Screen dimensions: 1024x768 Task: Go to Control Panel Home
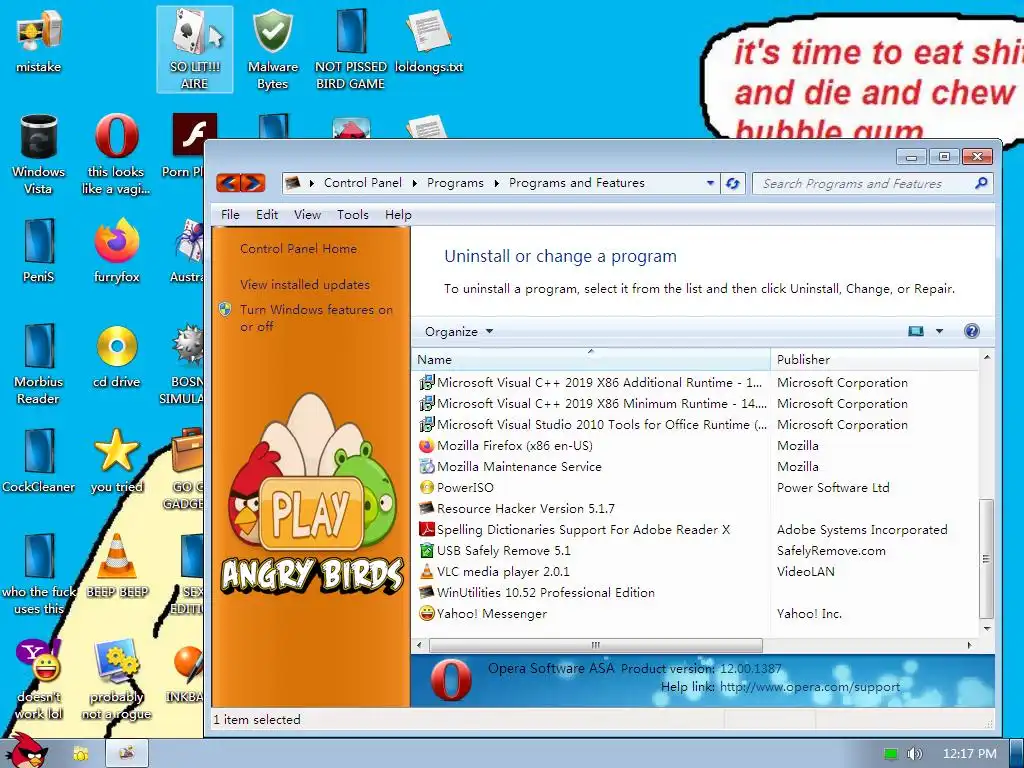(298, 249)
